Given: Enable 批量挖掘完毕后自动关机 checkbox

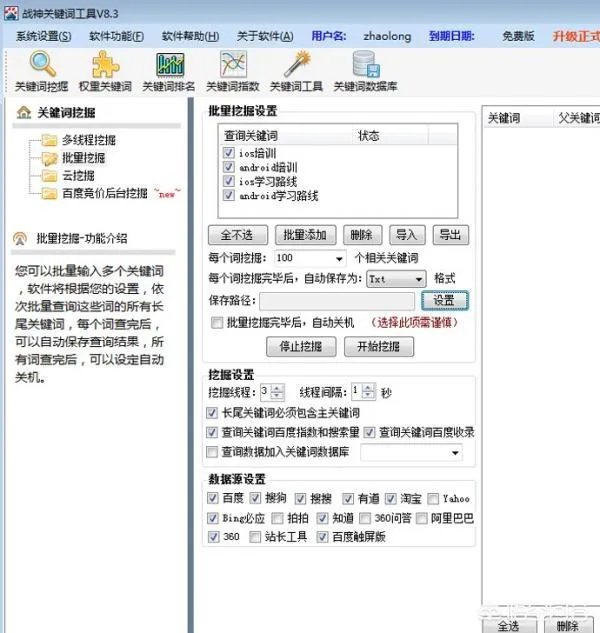Looking at the screenshot, I should (217, 323).
